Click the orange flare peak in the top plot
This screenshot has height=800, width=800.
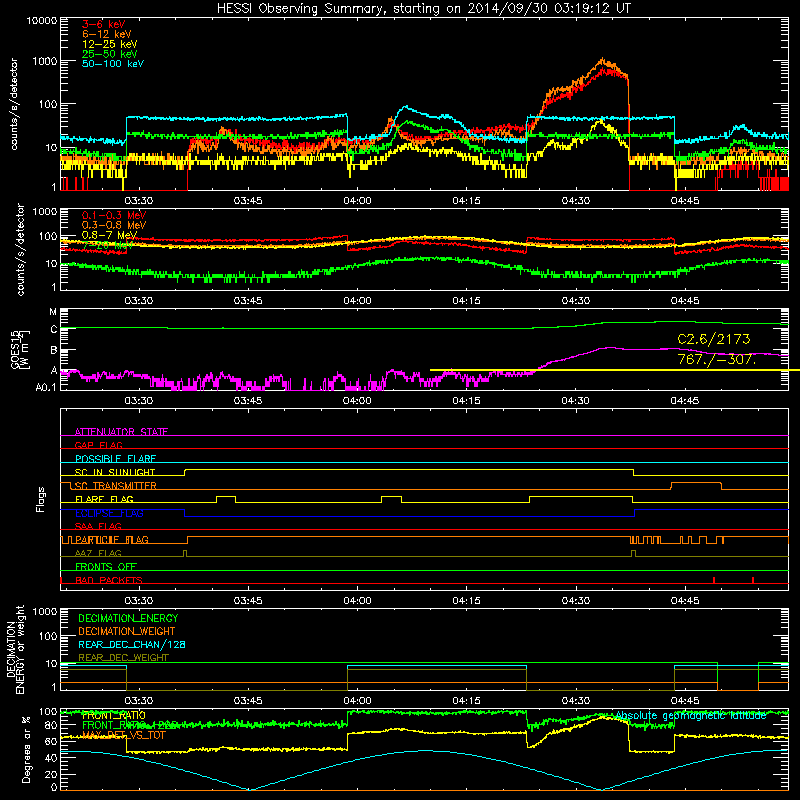click(x=604, y=61)
